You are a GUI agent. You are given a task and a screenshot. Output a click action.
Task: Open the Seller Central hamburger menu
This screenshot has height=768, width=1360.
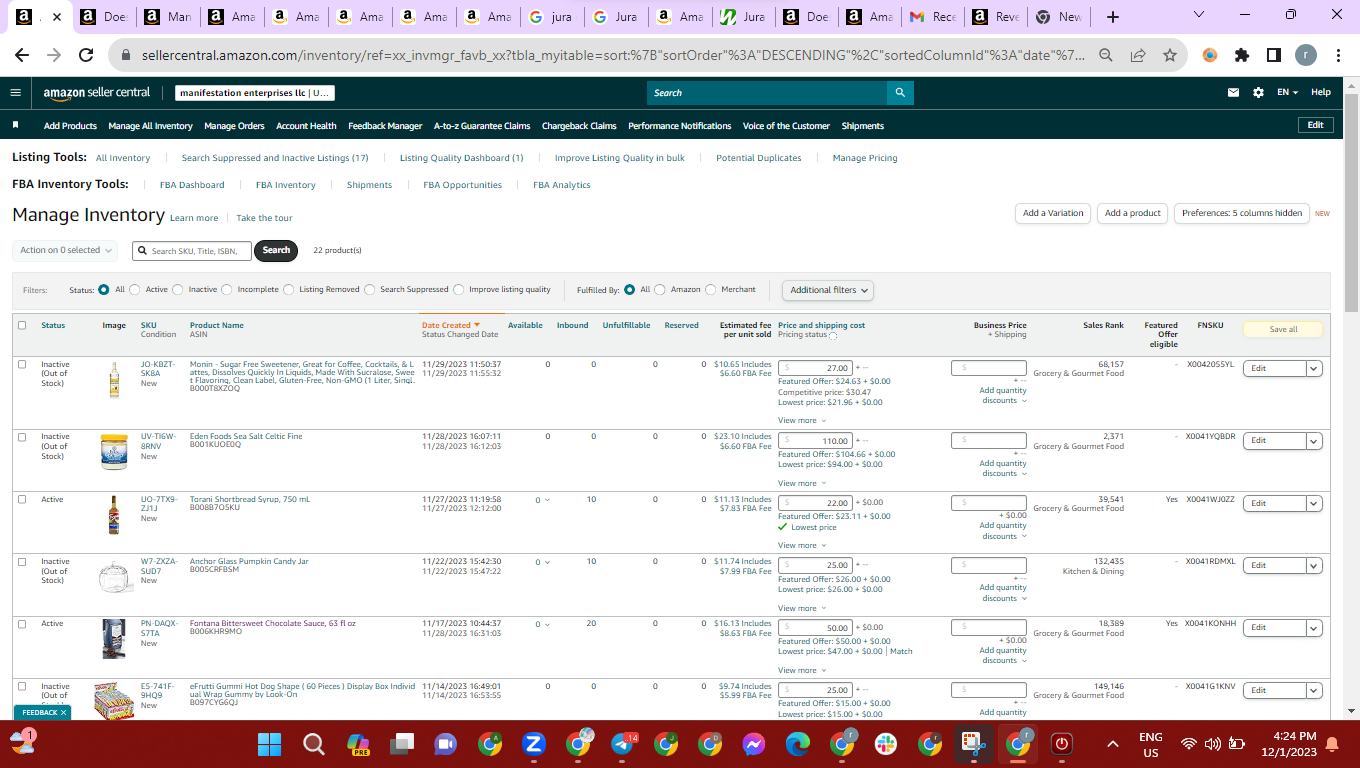pyautogui.click(x=15, y=93)
